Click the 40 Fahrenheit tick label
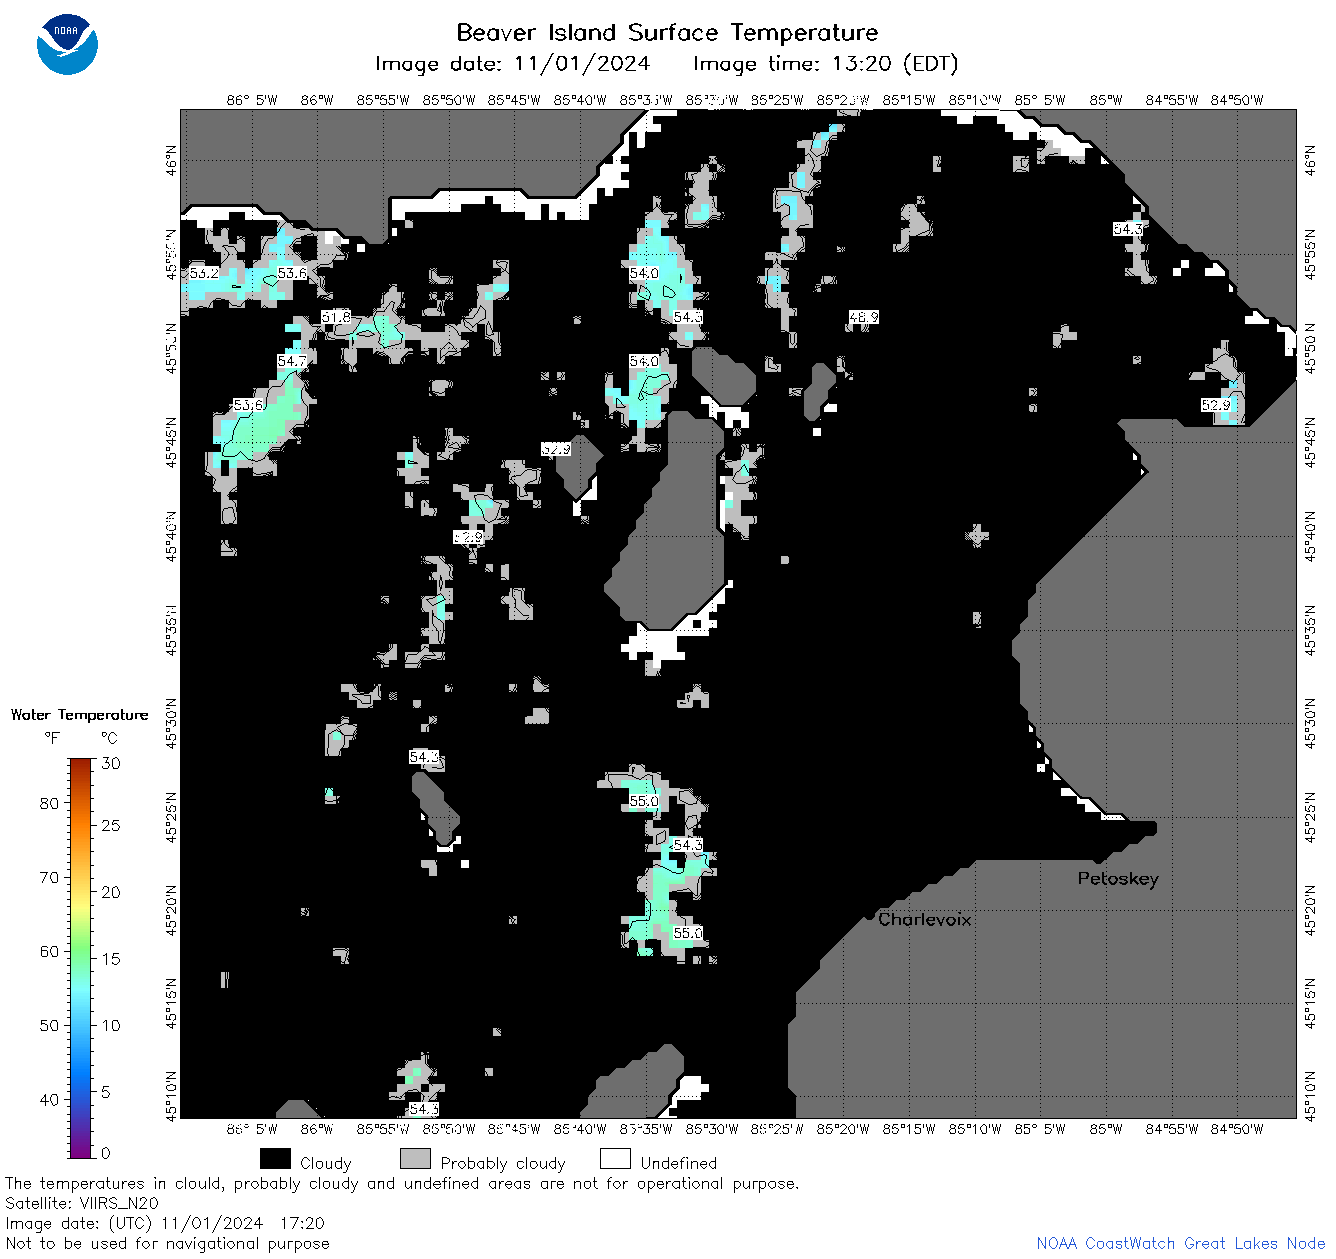The width and height of the screenshot is (1336, 1259). coord(49,1099)
